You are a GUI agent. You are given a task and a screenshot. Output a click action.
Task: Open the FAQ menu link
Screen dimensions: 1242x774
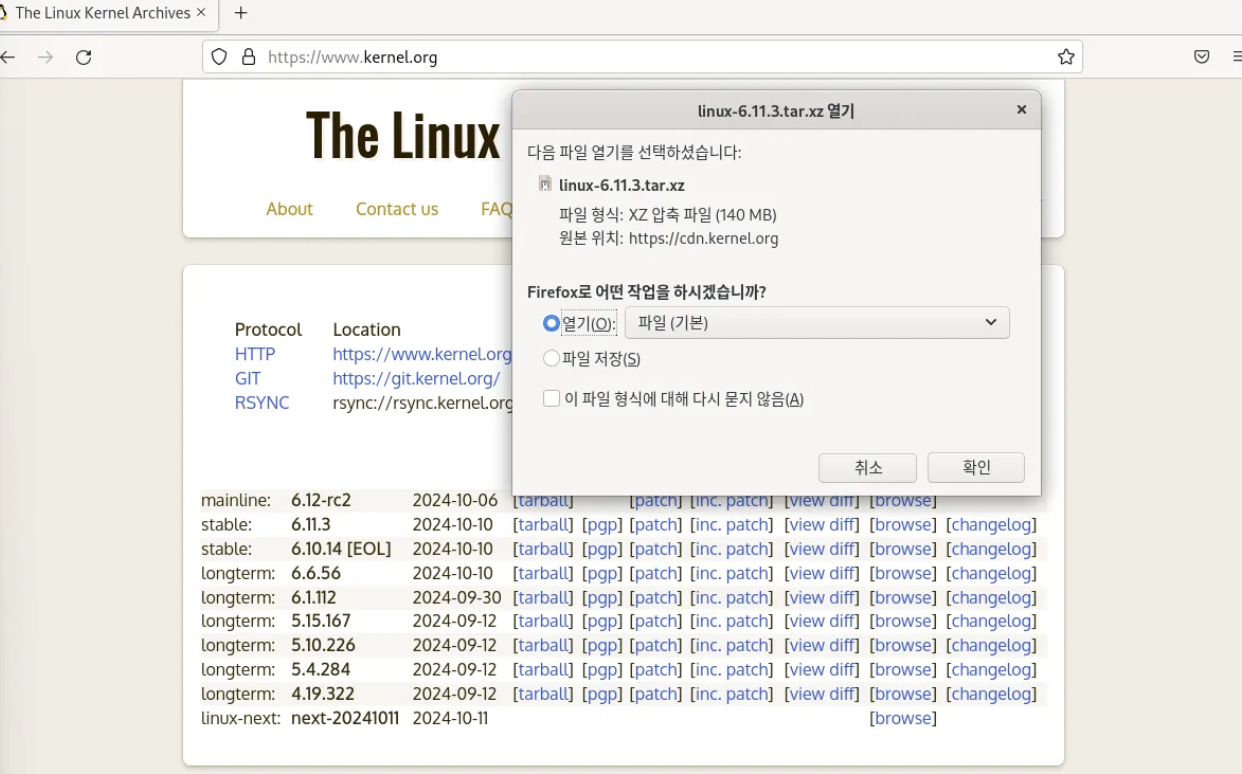tap(496, 209)
